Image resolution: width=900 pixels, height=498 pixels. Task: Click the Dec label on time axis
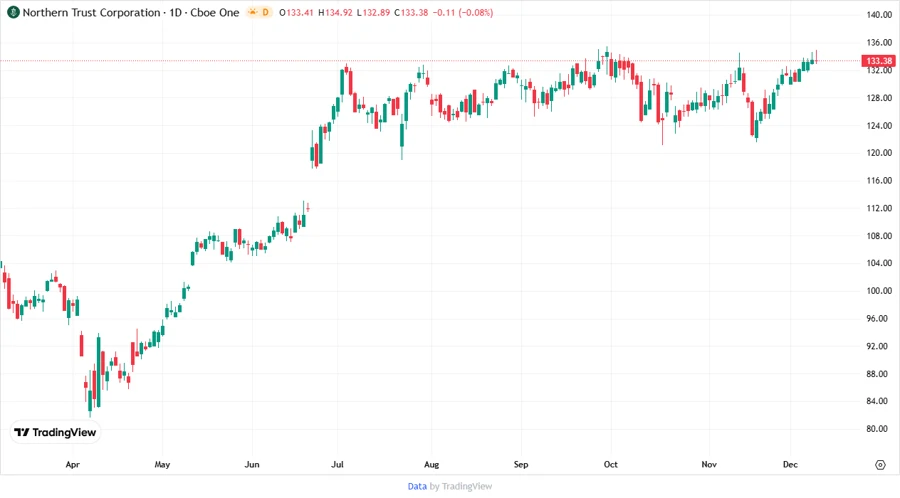click(790, 465)
